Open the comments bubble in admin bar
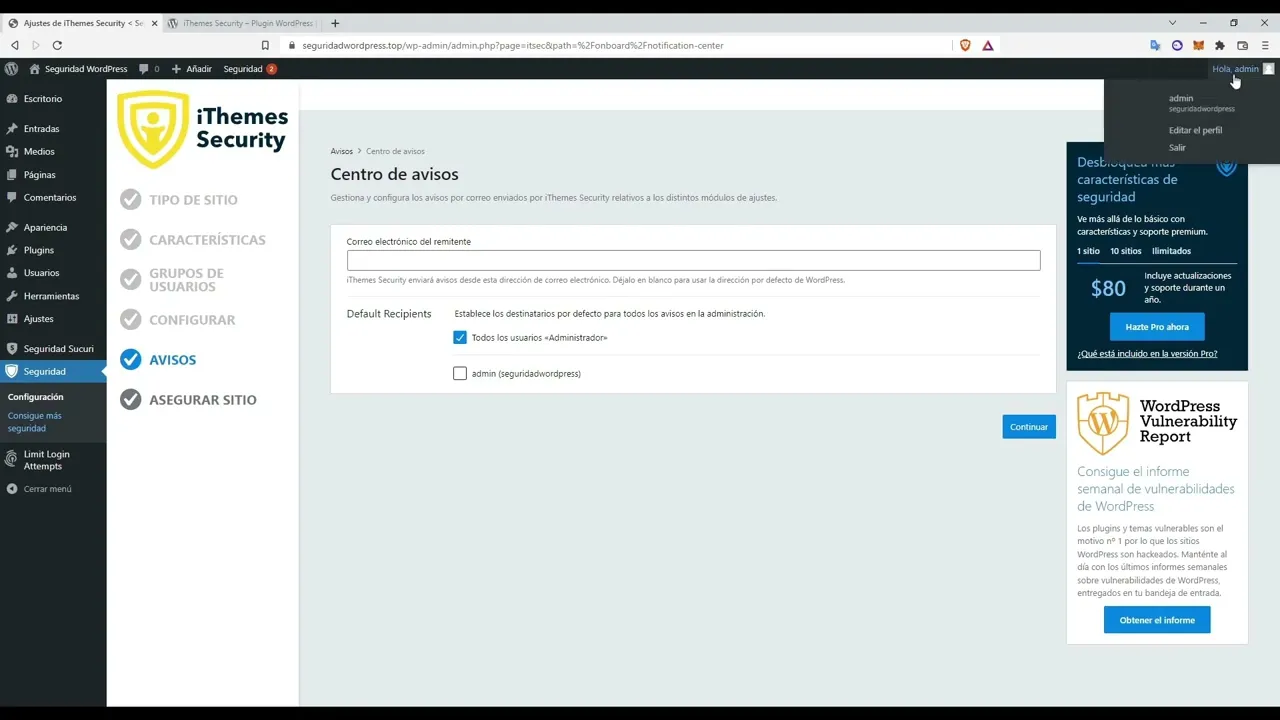 pyautogui.click(x=149, y=69)
